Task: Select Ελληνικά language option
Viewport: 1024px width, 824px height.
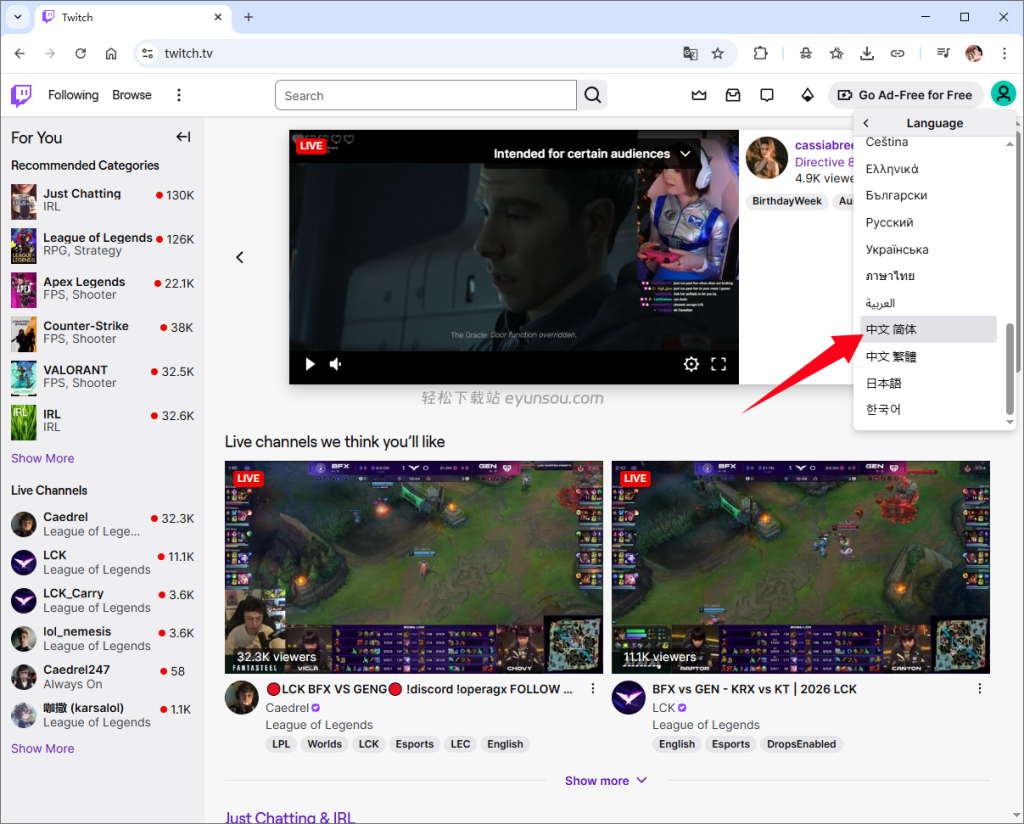Action: click(x=928, y=169)
